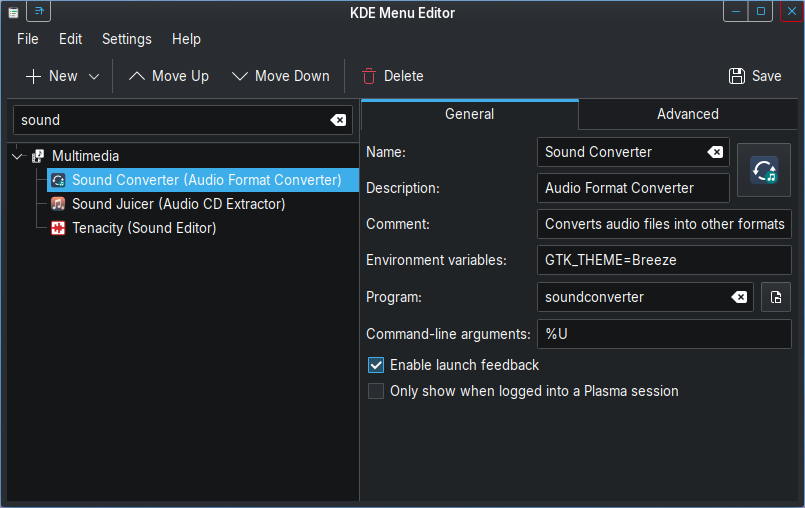Open the Settings menu

click(127, 39)
